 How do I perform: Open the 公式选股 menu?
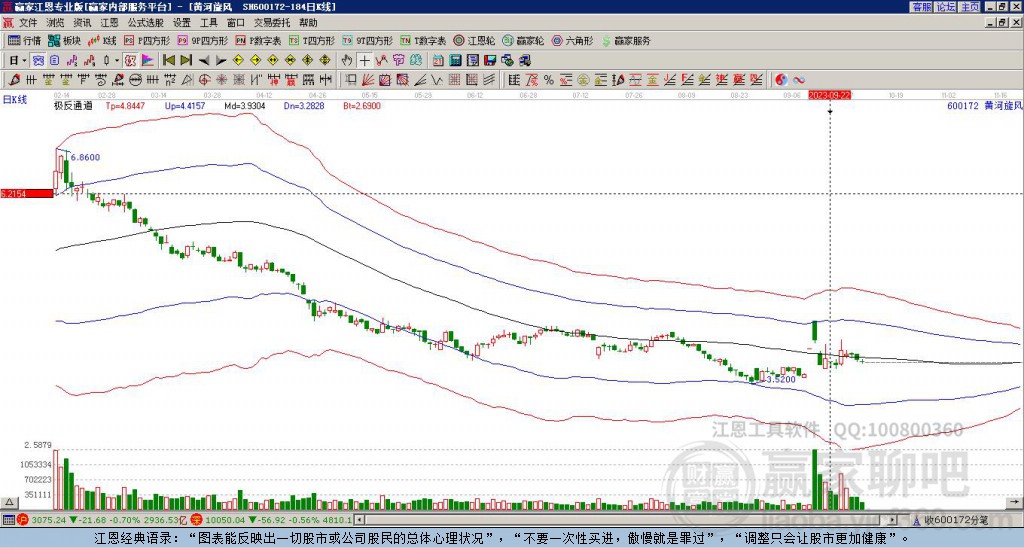[145, 23]
